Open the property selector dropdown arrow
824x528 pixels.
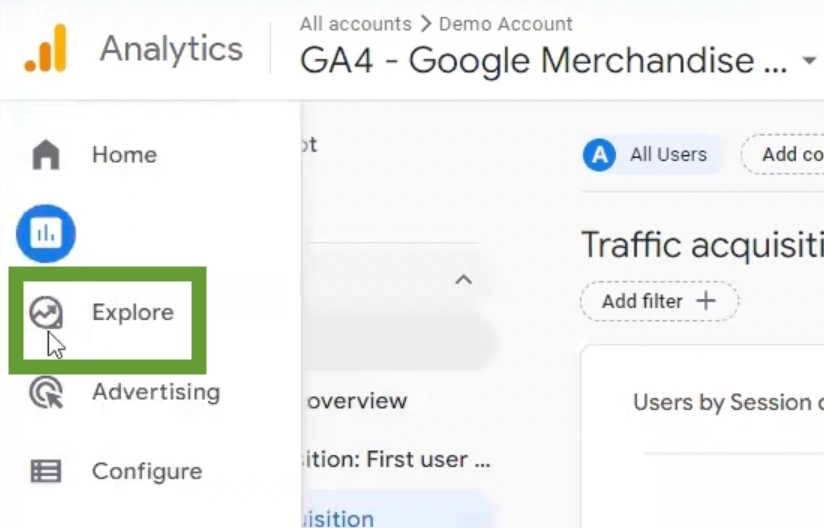click(x=809, y=62)
